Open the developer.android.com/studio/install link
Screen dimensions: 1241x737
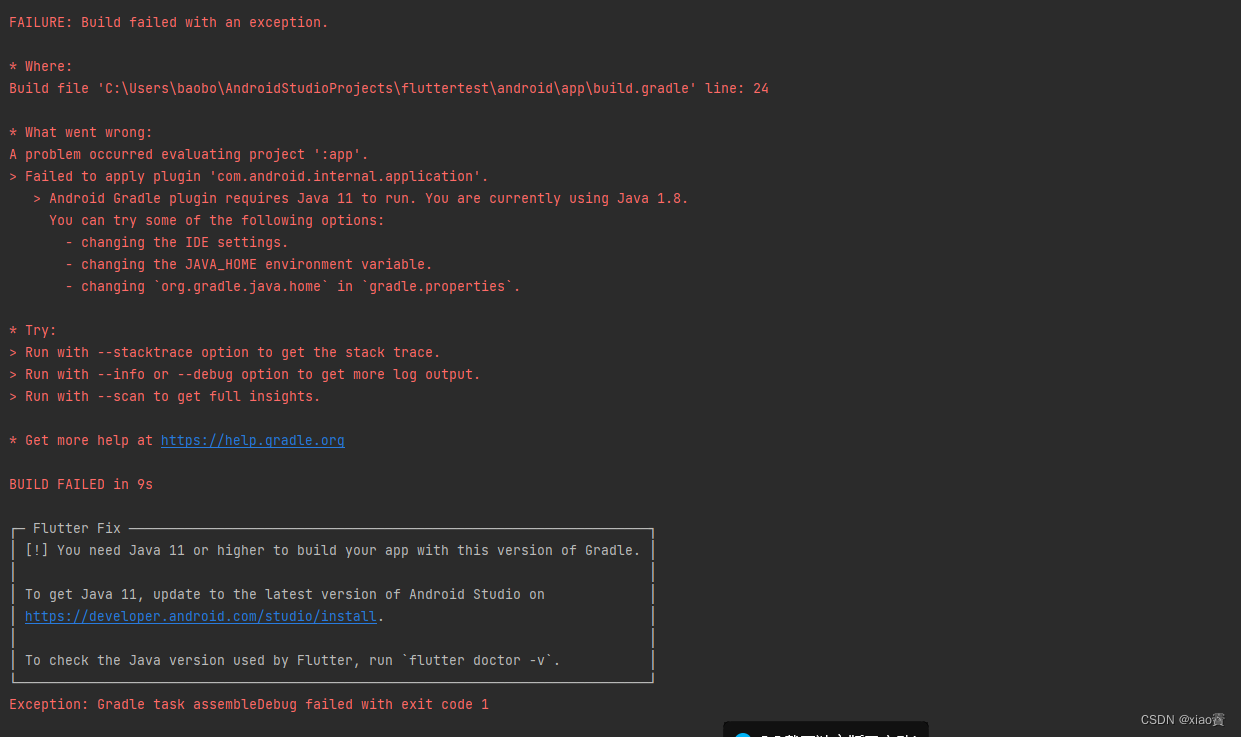click(201, 616)
